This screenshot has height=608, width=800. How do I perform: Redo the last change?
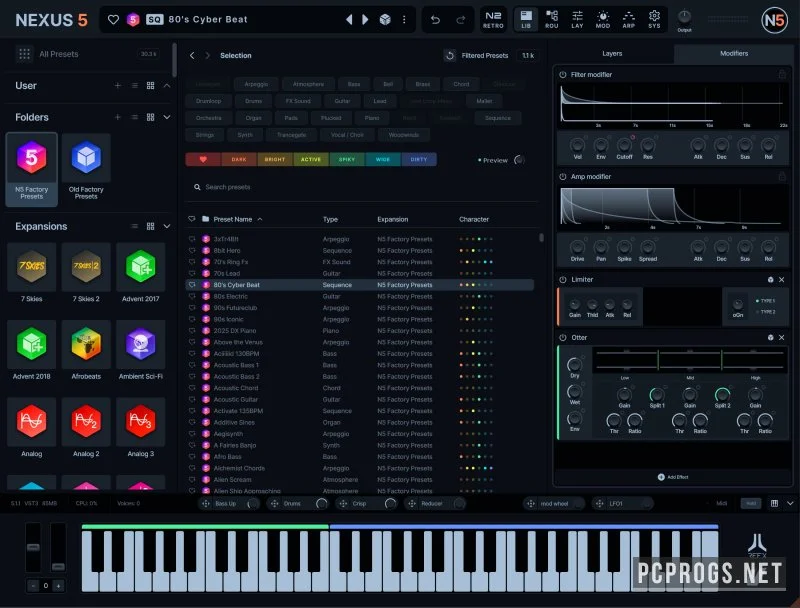(x=460, y=19)
